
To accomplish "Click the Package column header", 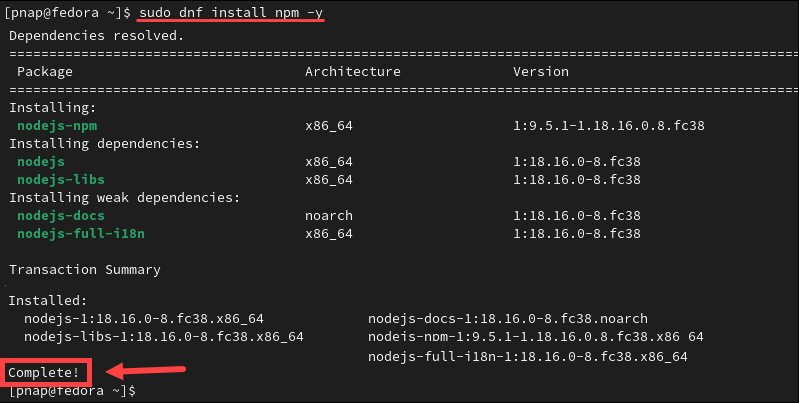I will (x=45, y=72).
